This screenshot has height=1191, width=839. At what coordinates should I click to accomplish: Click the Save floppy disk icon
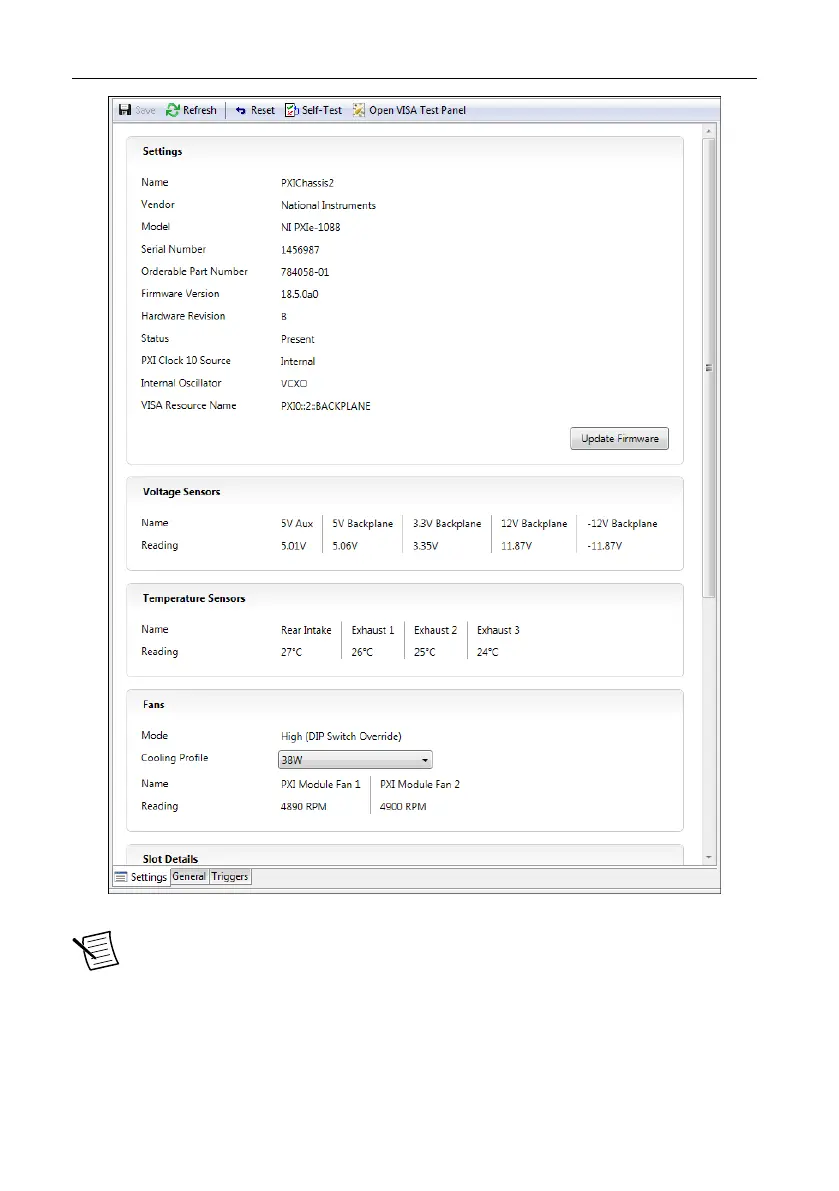(x=125, y=110)
